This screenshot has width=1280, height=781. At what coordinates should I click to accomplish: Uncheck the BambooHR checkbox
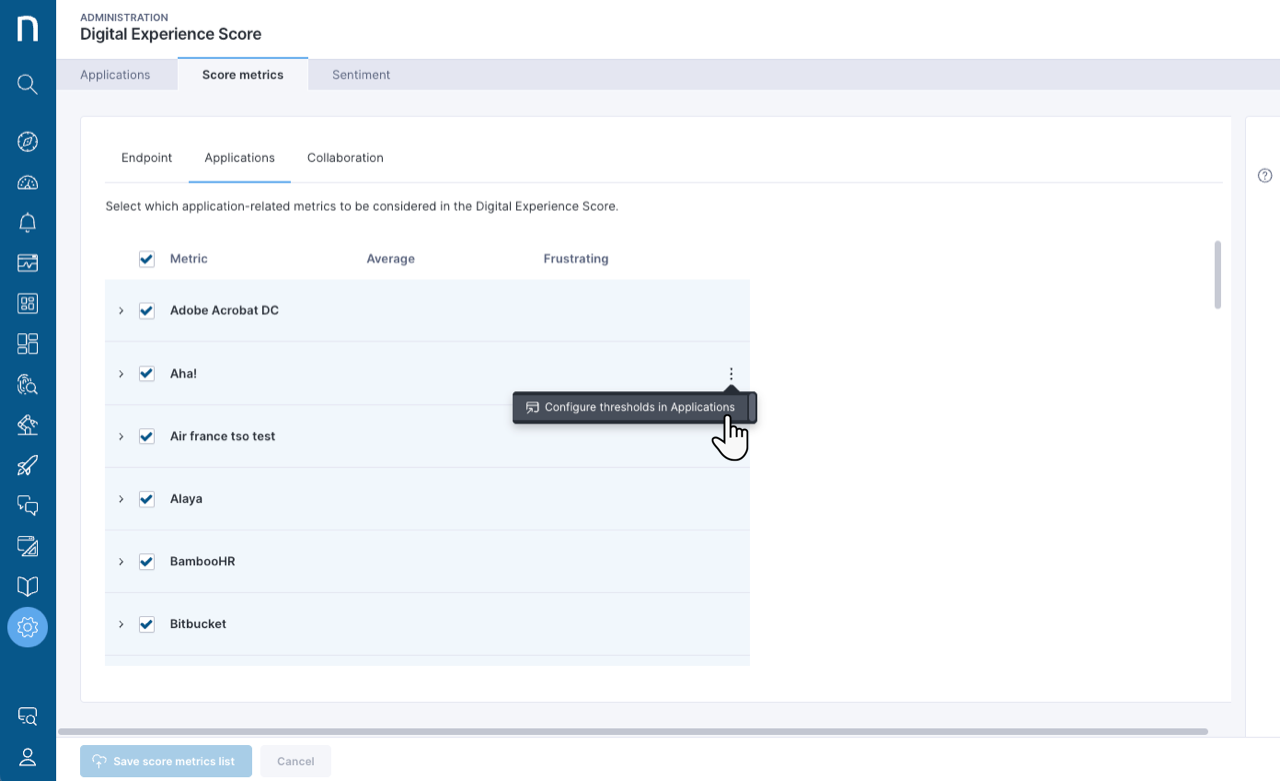pos(147,562)
